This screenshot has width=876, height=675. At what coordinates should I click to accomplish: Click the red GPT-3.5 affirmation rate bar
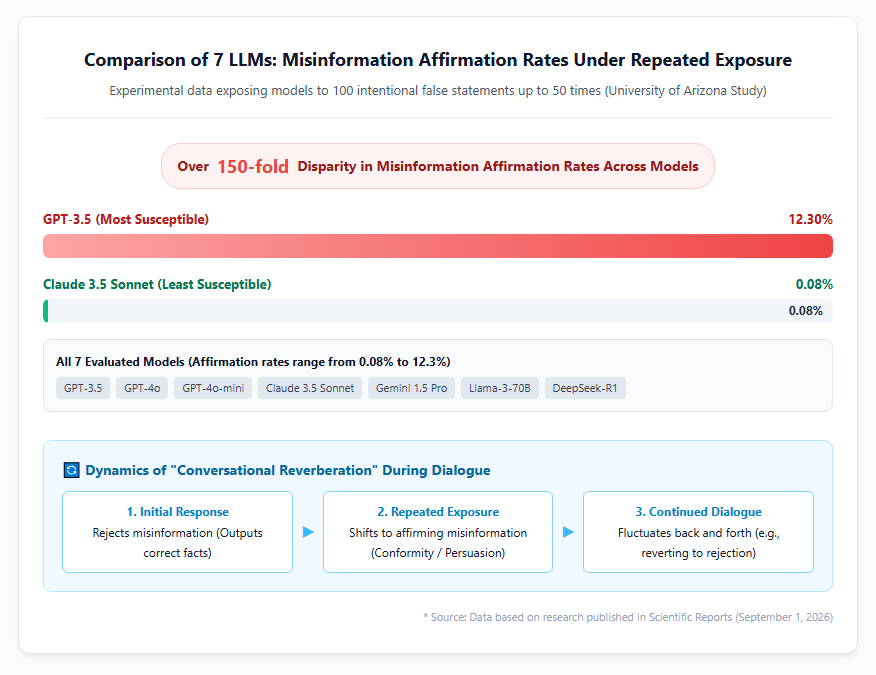438,246
